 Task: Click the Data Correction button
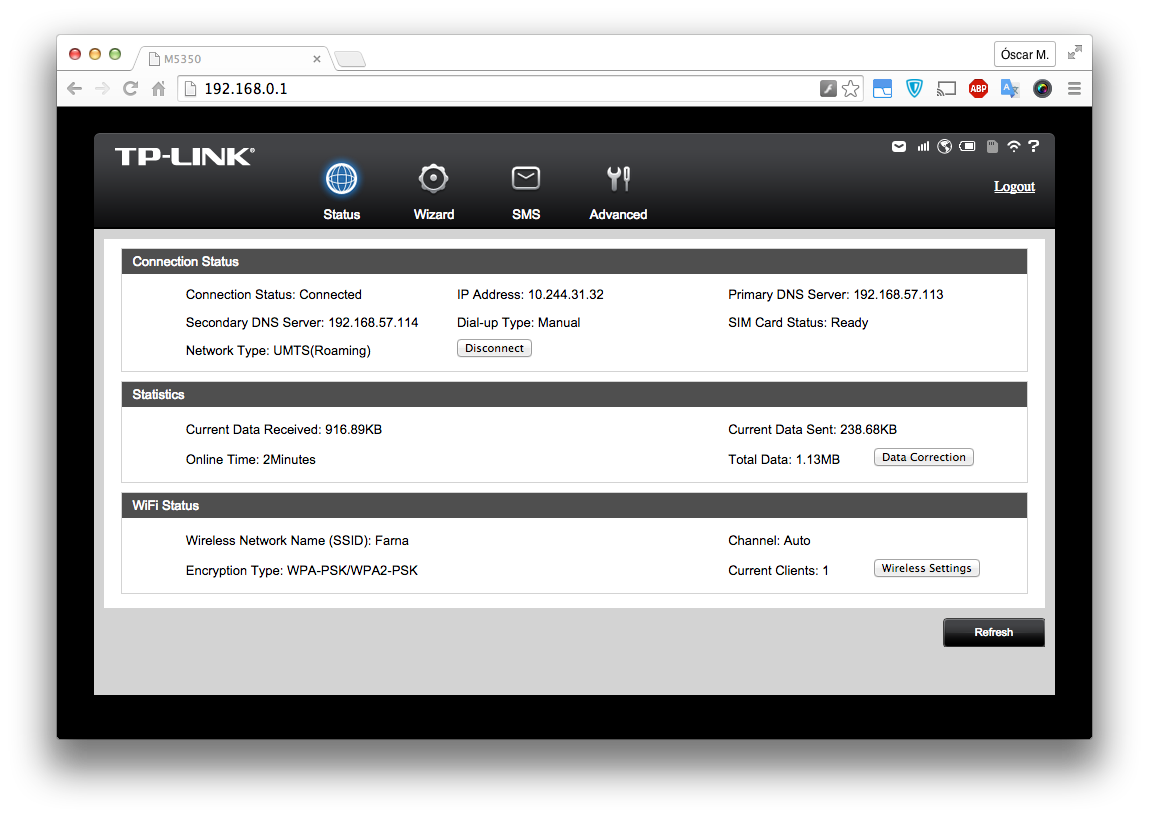(923, 457)
